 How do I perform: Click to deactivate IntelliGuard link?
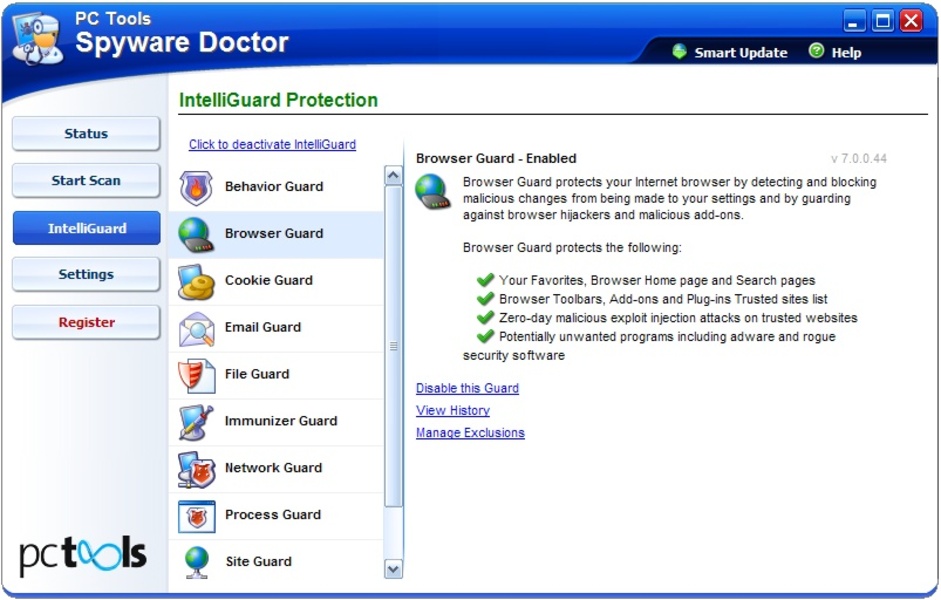272,145
